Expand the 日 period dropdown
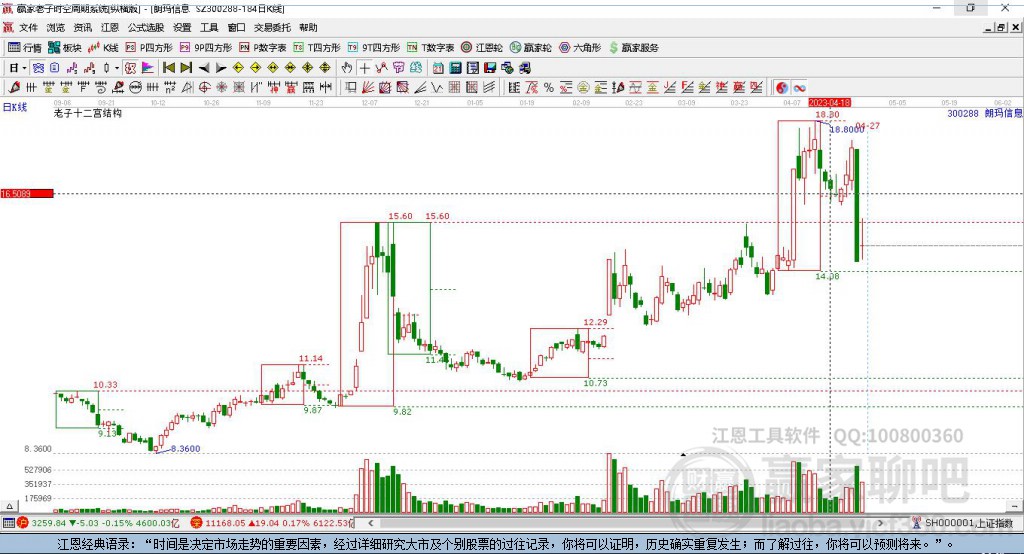 point(24,68)
